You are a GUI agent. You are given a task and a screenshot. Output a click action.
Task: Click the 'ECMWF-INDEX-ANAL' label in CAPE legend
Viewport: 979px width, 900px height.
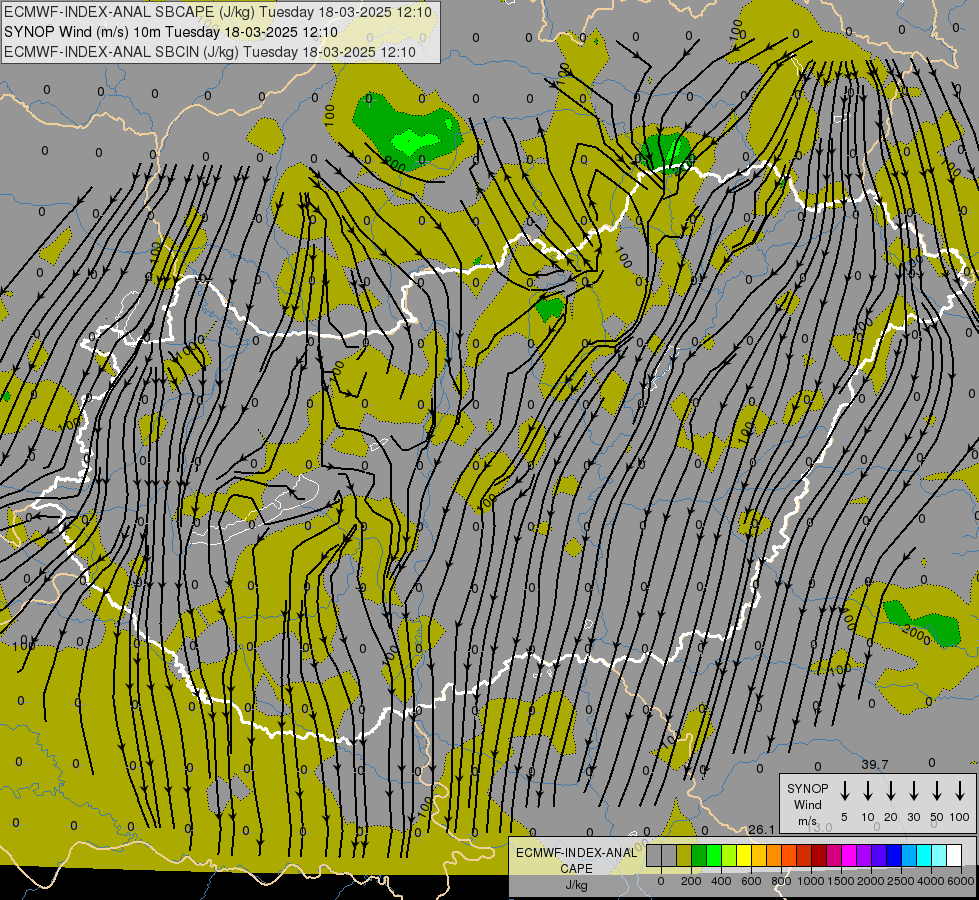(x=576, y=853)
